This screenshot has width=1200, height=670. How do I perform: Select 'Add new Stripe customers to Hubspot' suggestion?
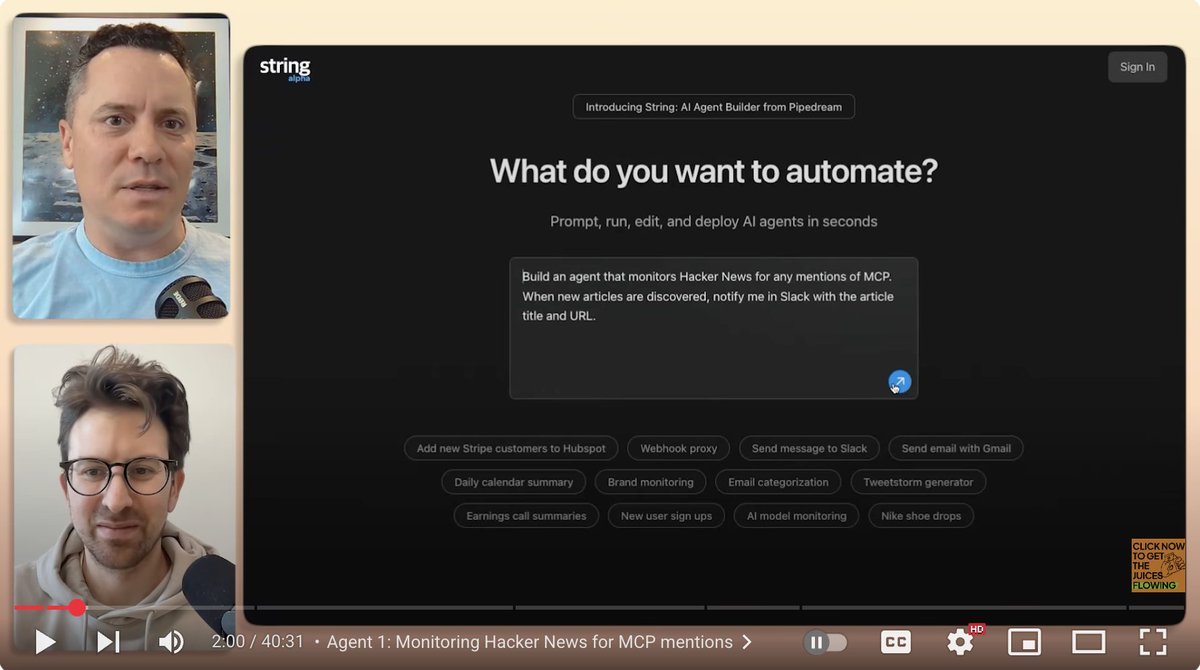[x=511, y=448]
